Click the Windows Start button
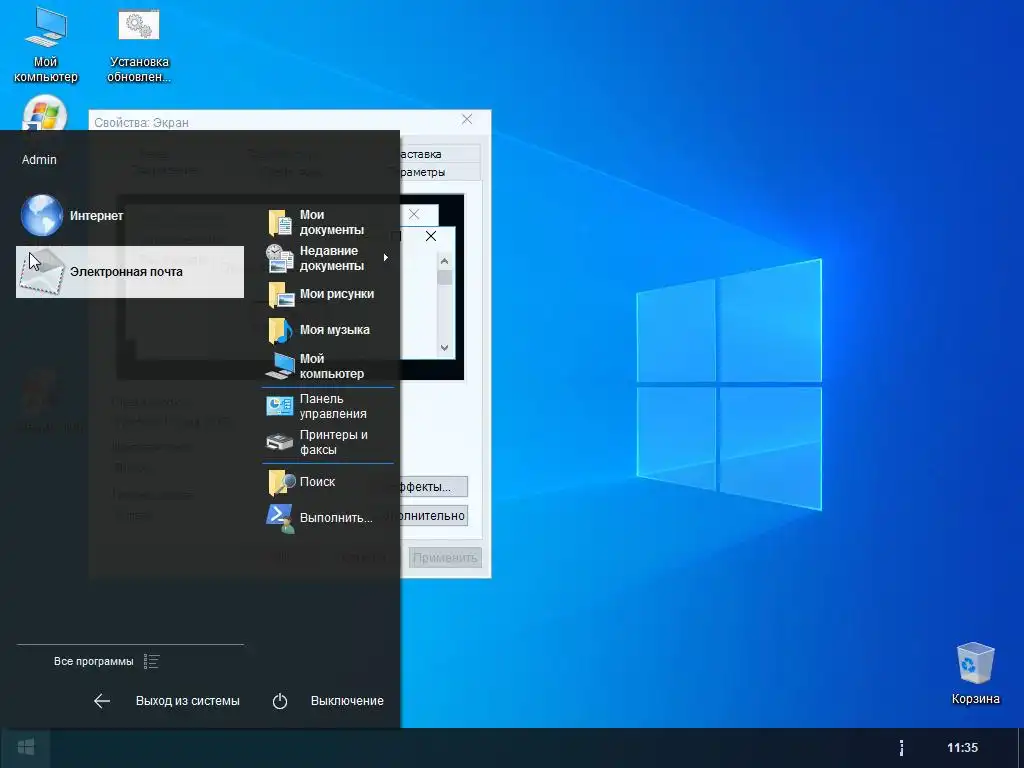 tap(25, 748)
